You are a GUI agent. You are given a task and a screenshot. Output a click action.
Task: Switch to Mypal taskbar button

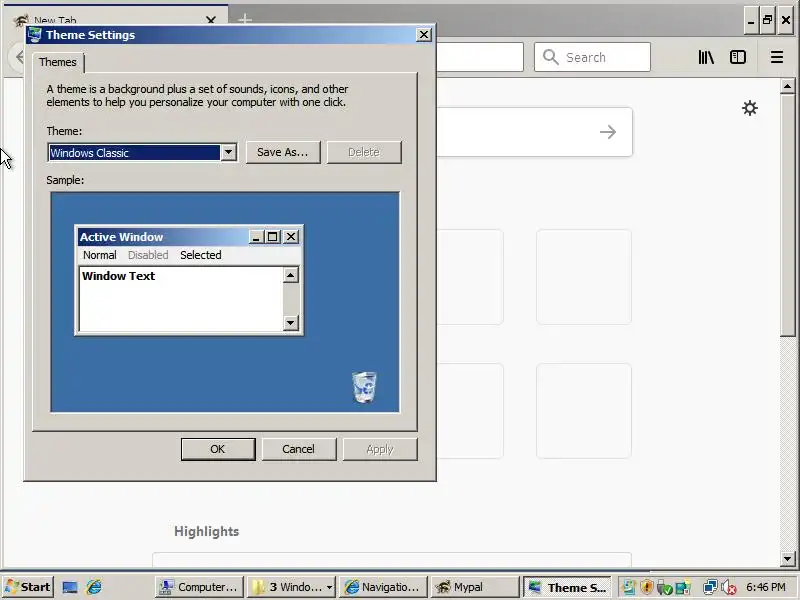[474, 587]
